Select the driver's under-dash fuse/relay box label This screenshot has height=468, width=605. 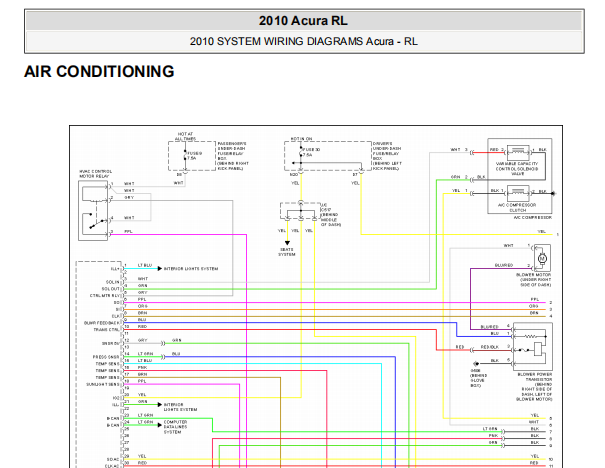click(387, 156)
